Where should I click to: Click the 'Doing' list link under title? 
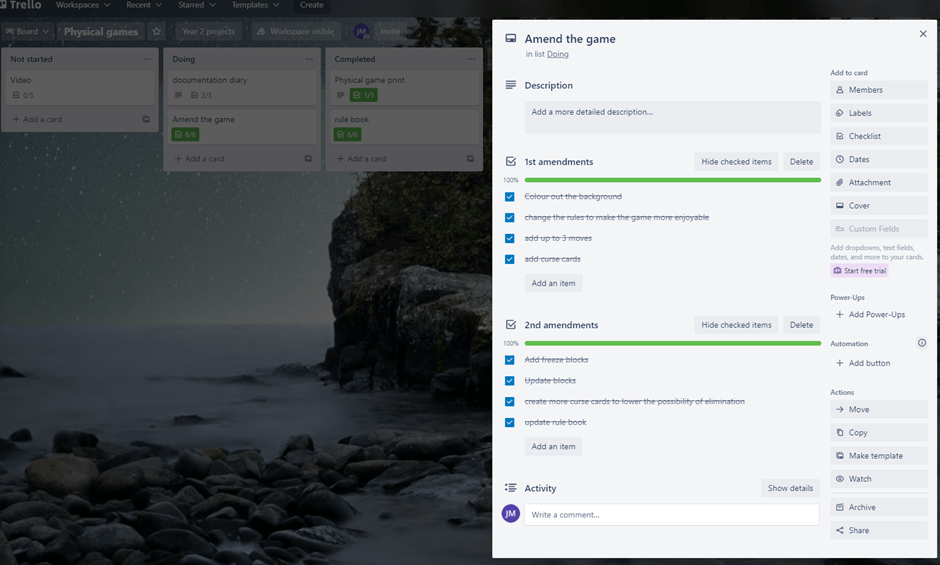click(557, 54)
